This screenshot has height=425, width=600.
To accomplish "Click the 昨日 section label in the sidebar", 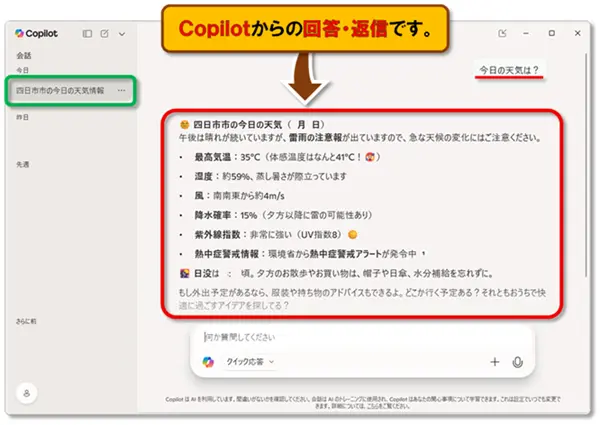I will coord(23,117).
